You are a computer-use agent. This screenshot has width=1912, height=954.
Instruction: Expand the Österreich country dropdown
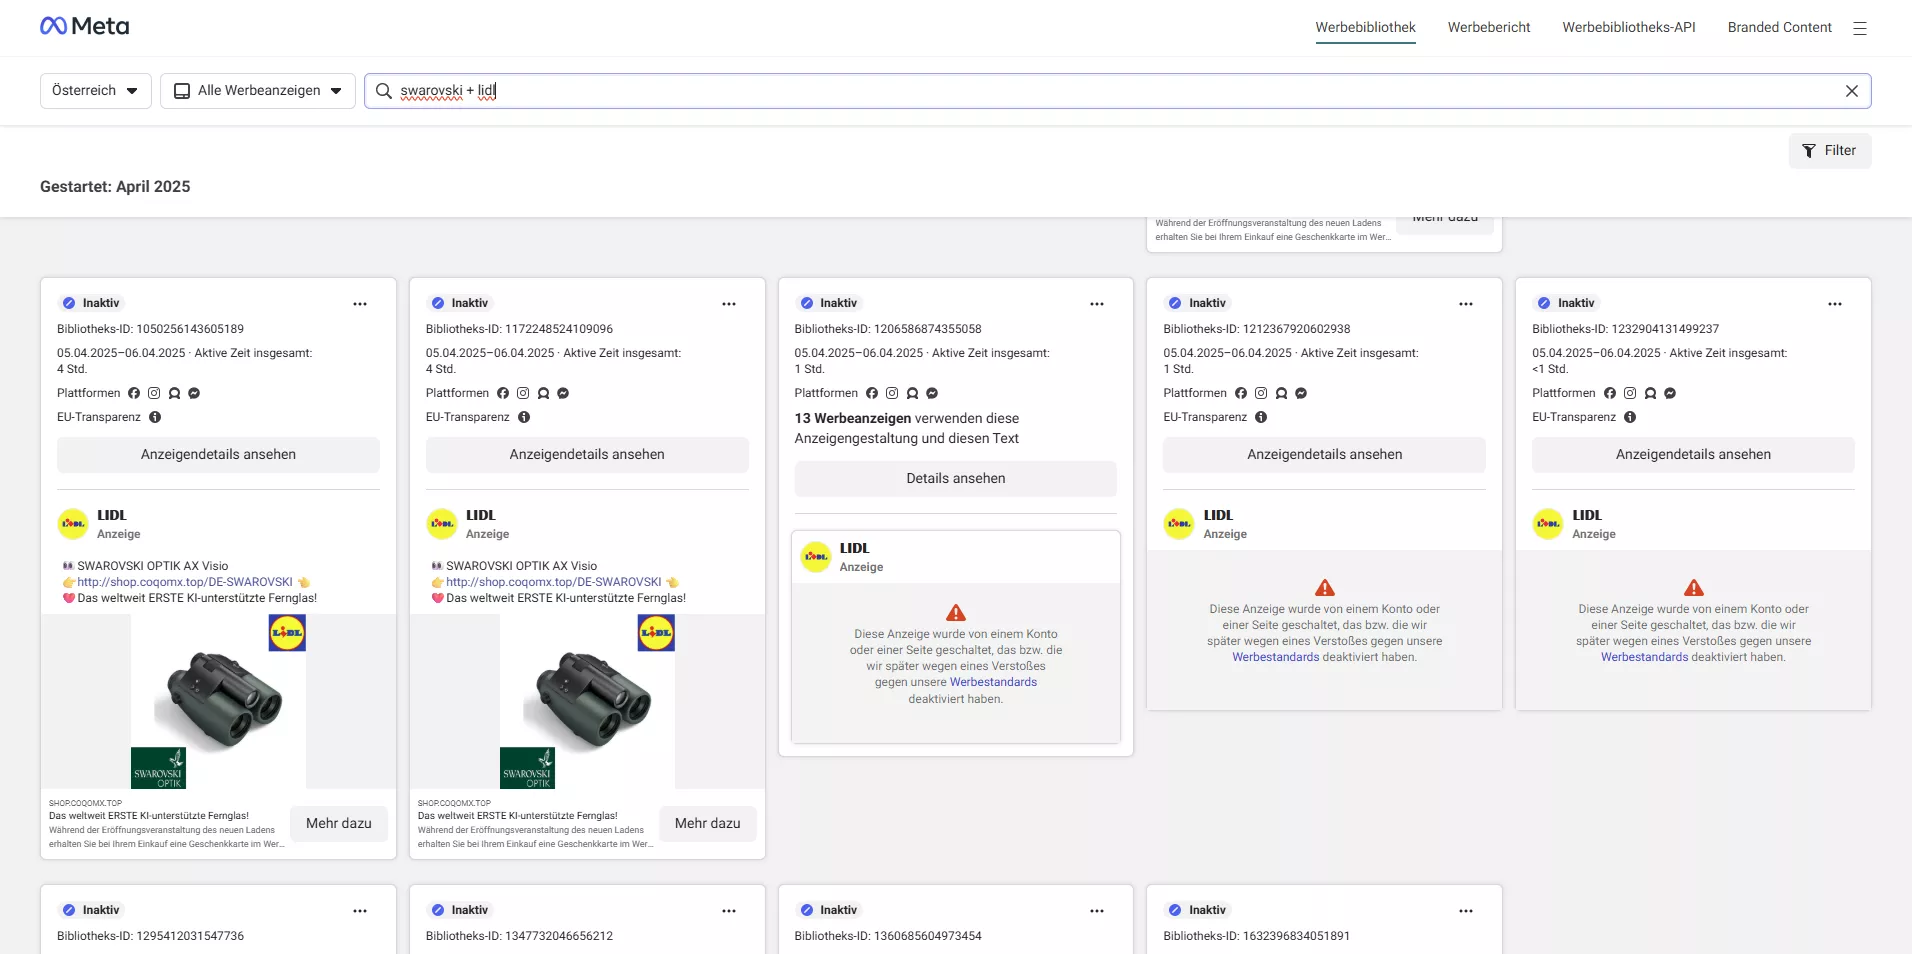coord(95,91)
